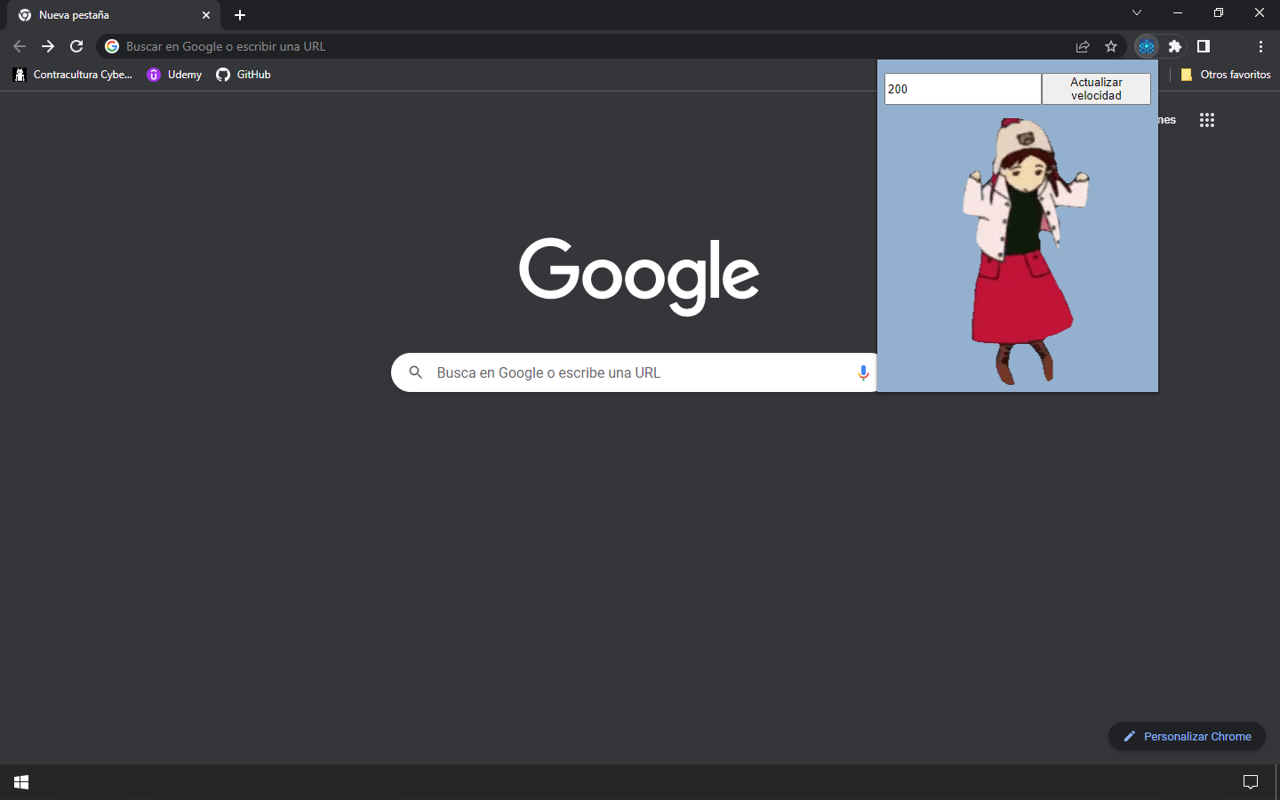Click the magnifier icon in Google search box
The height and width of the screenshot is (800, 1280).
(416, 373)
